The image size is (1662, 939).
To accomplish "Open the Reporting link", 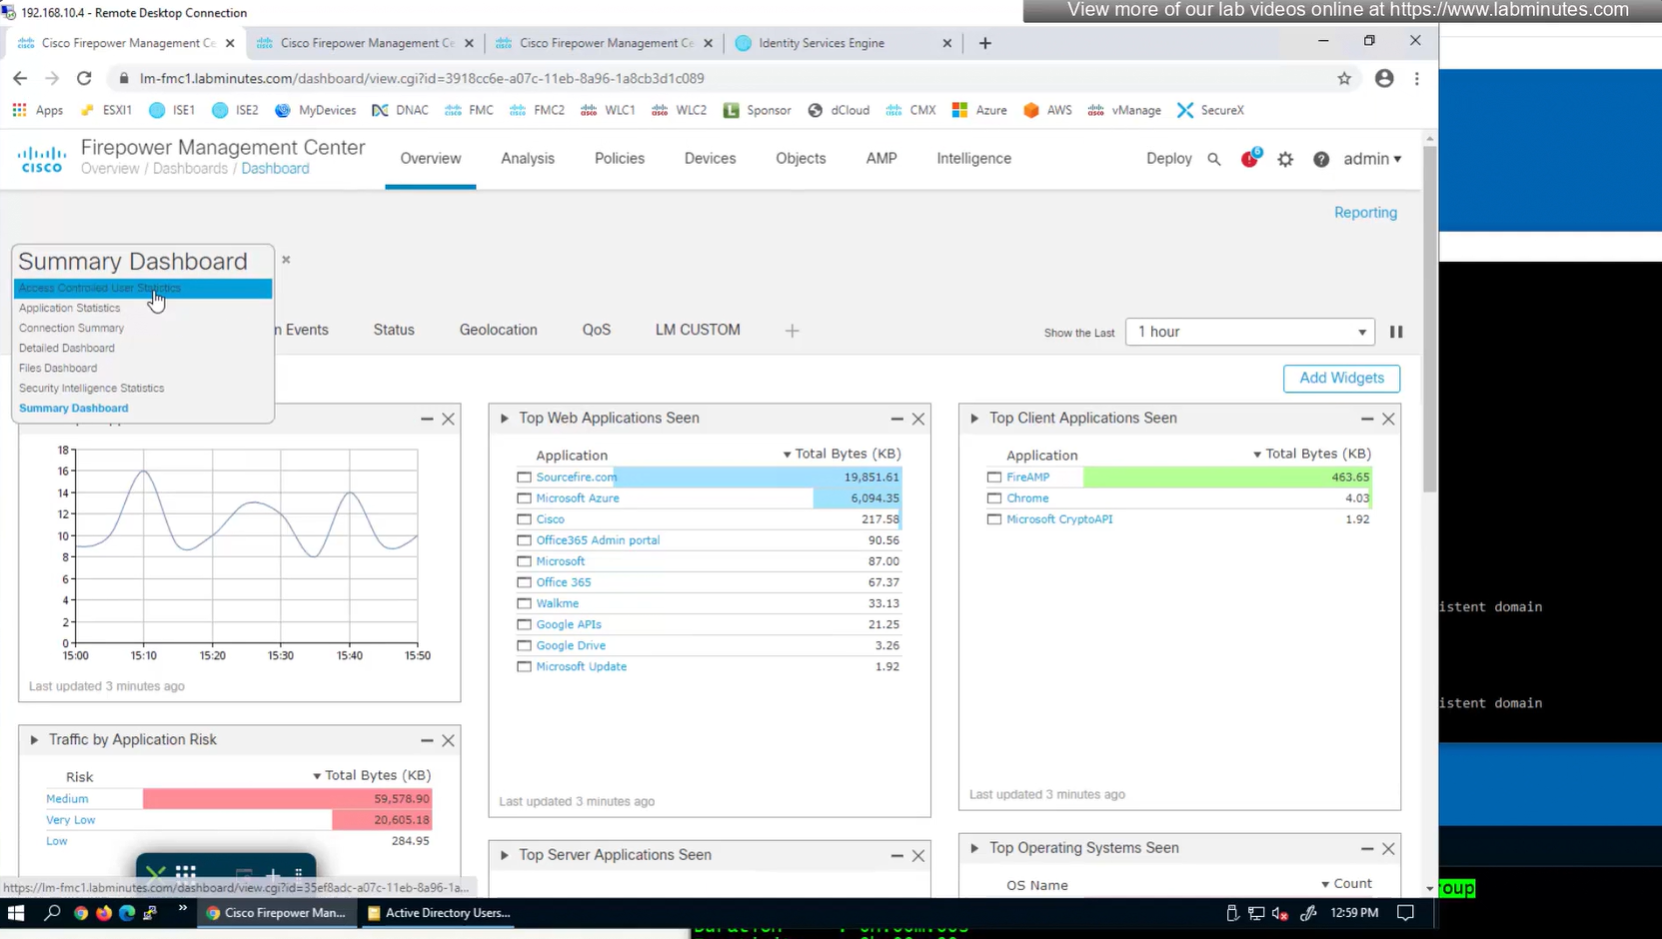I will click(1365, 213).
